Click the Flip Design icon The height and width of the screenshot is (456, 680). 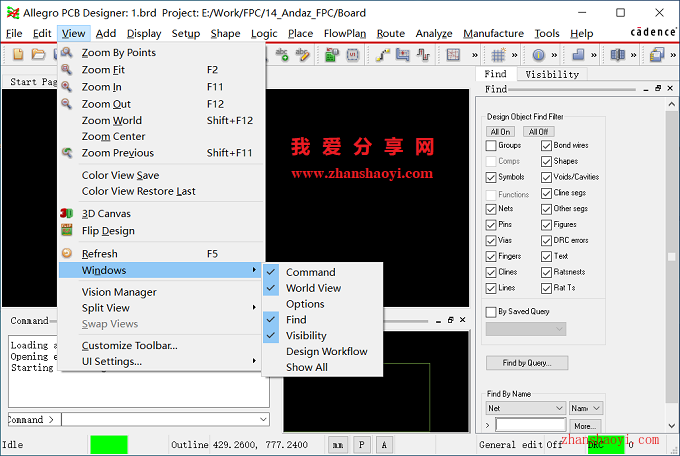point(67,230)
